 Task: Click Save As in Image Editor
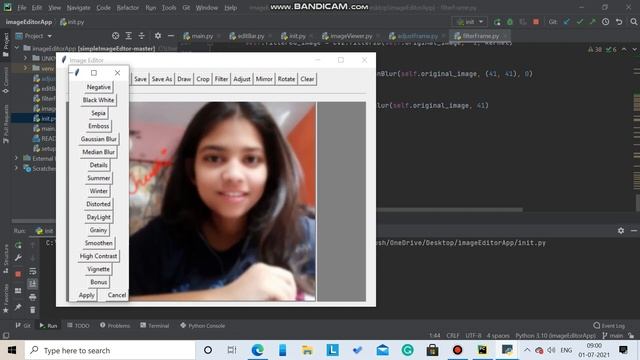click(162, 79)
